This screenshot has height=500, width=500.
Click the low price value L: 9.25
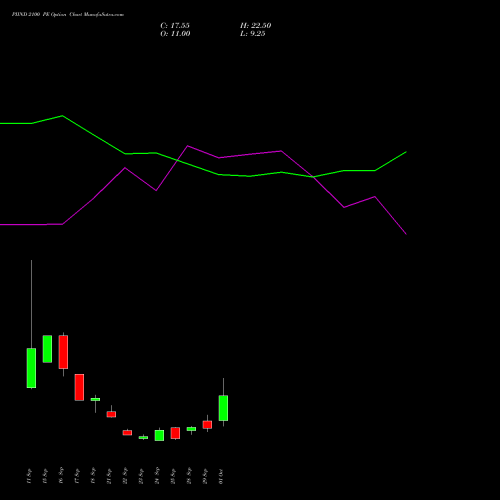[x=253, y=34]
